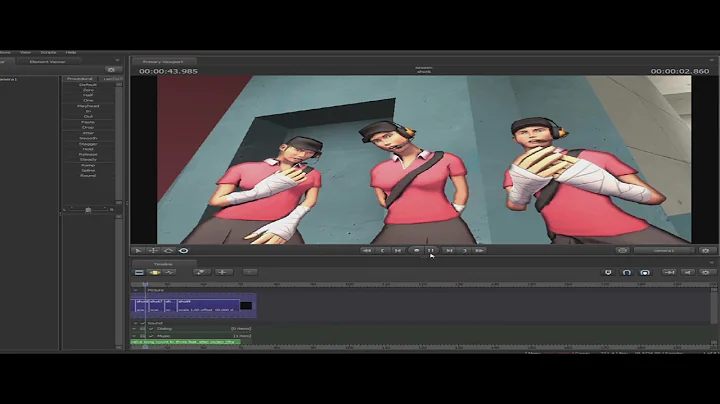
Task: Go to next clip bracket button
Action: [465, 251]
